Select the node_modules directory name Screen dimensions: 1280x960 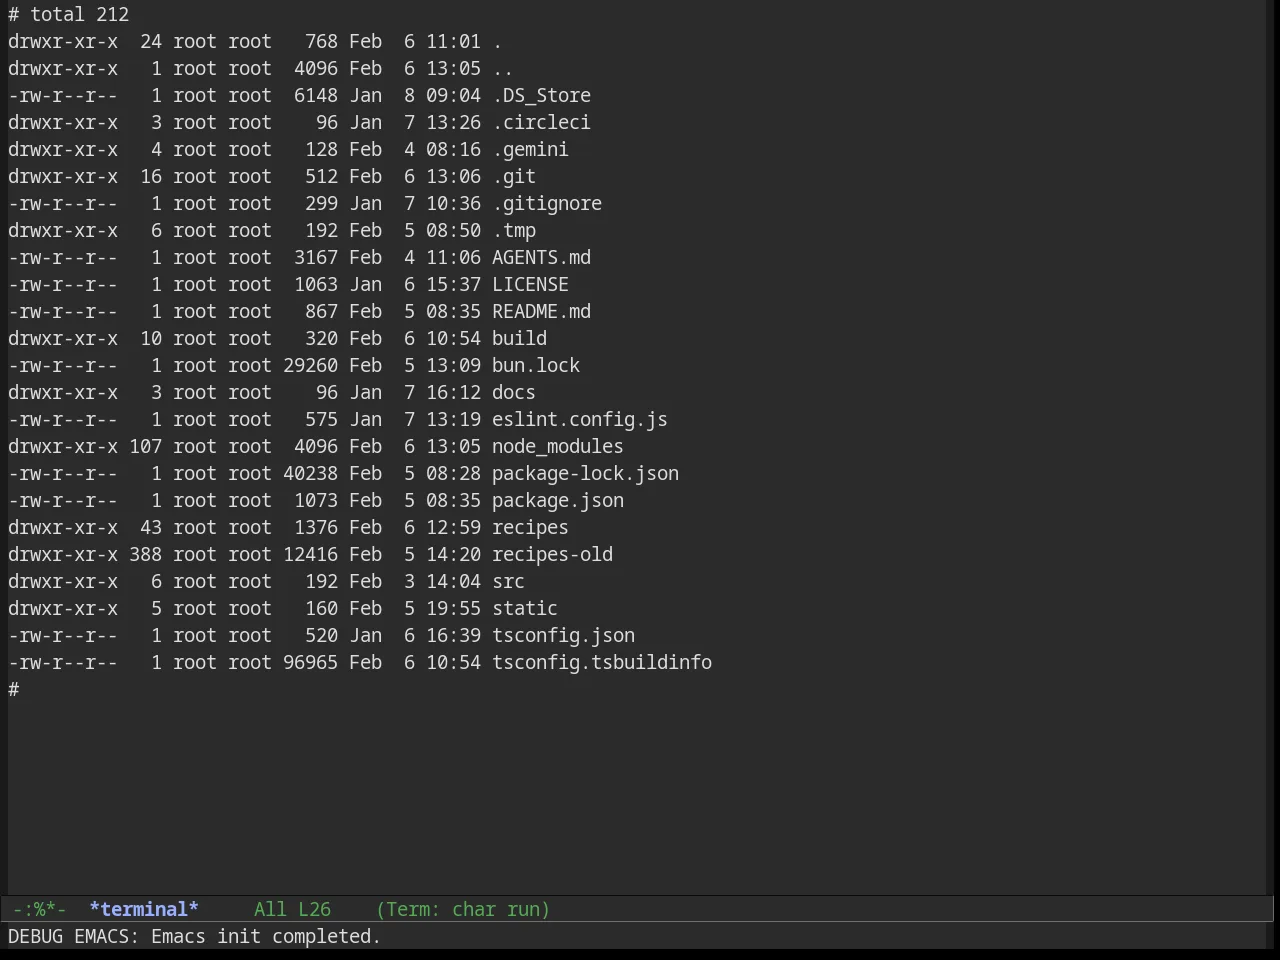[558, 446]
